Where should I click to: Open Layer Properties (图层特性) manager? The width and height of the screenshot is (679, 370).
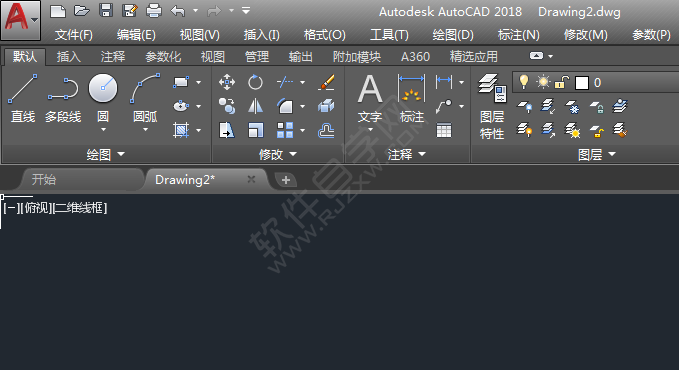click(x=492, y=106)
